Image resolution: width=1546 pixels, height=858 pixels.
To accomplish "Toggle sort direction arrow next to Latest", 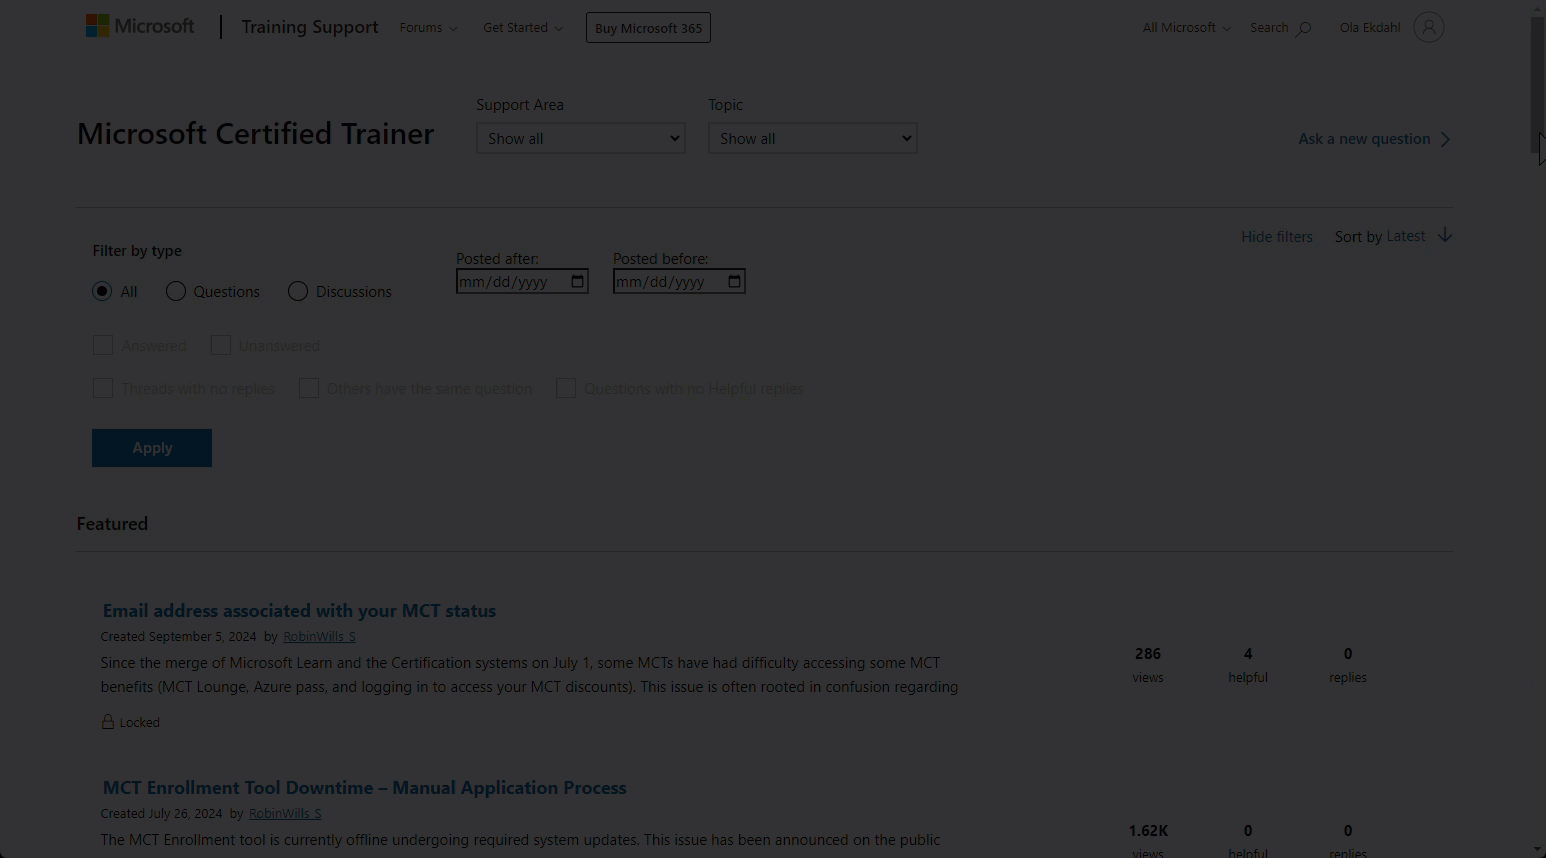I will (1445, 236).
